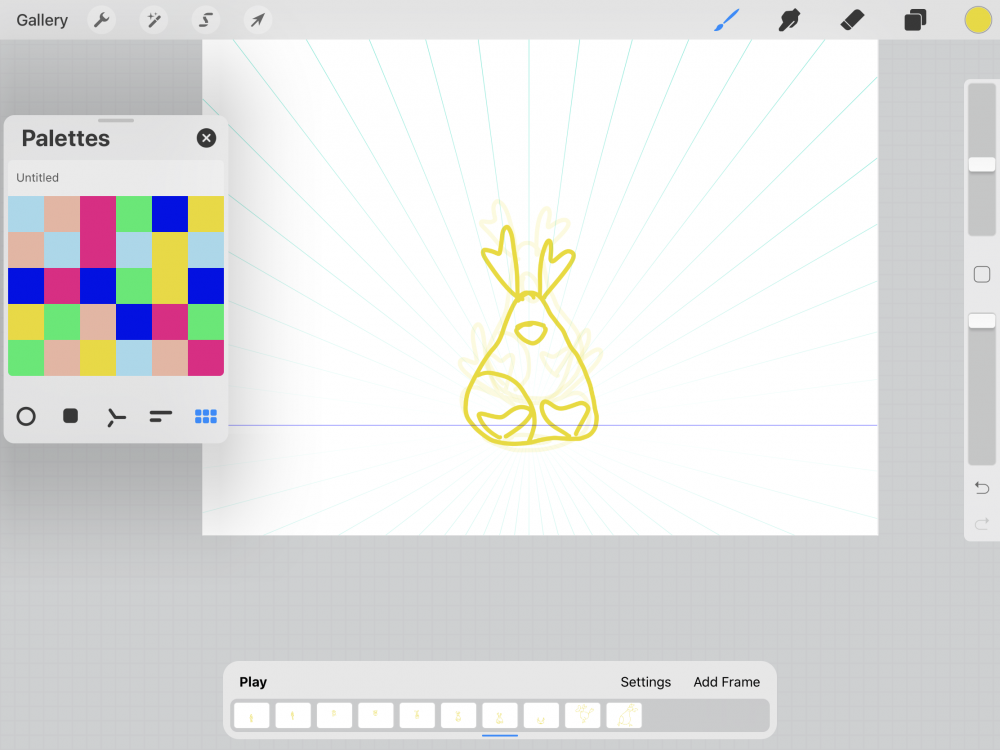This screenshot has height=750, width=1000.
Task: Select the fourth frame thumbnail in timeline
Action: click(376, 716)
